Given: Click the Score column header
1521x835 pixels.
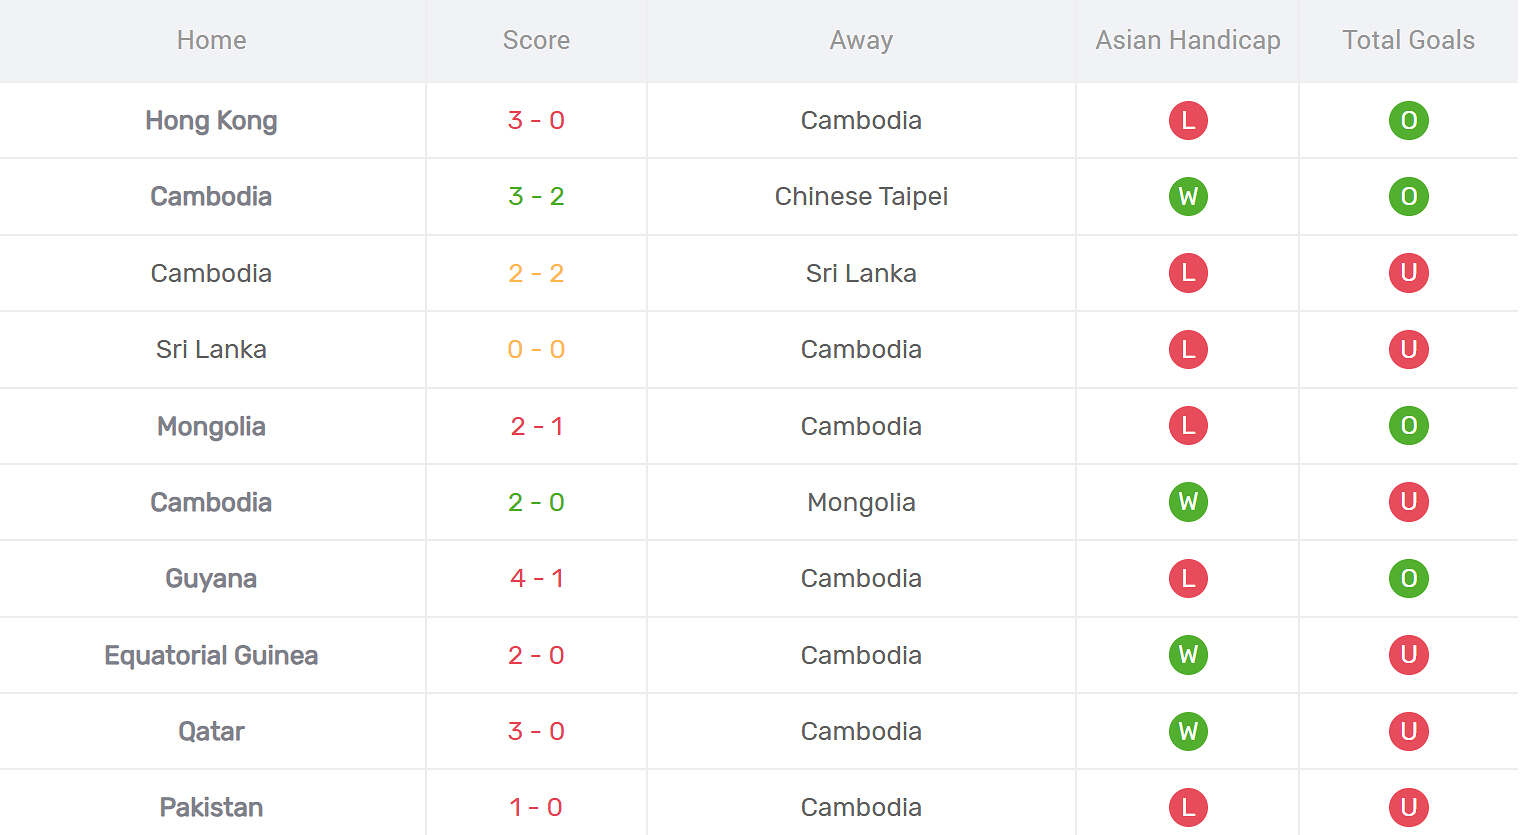Looking at the screenshot, I should [536, 40].
